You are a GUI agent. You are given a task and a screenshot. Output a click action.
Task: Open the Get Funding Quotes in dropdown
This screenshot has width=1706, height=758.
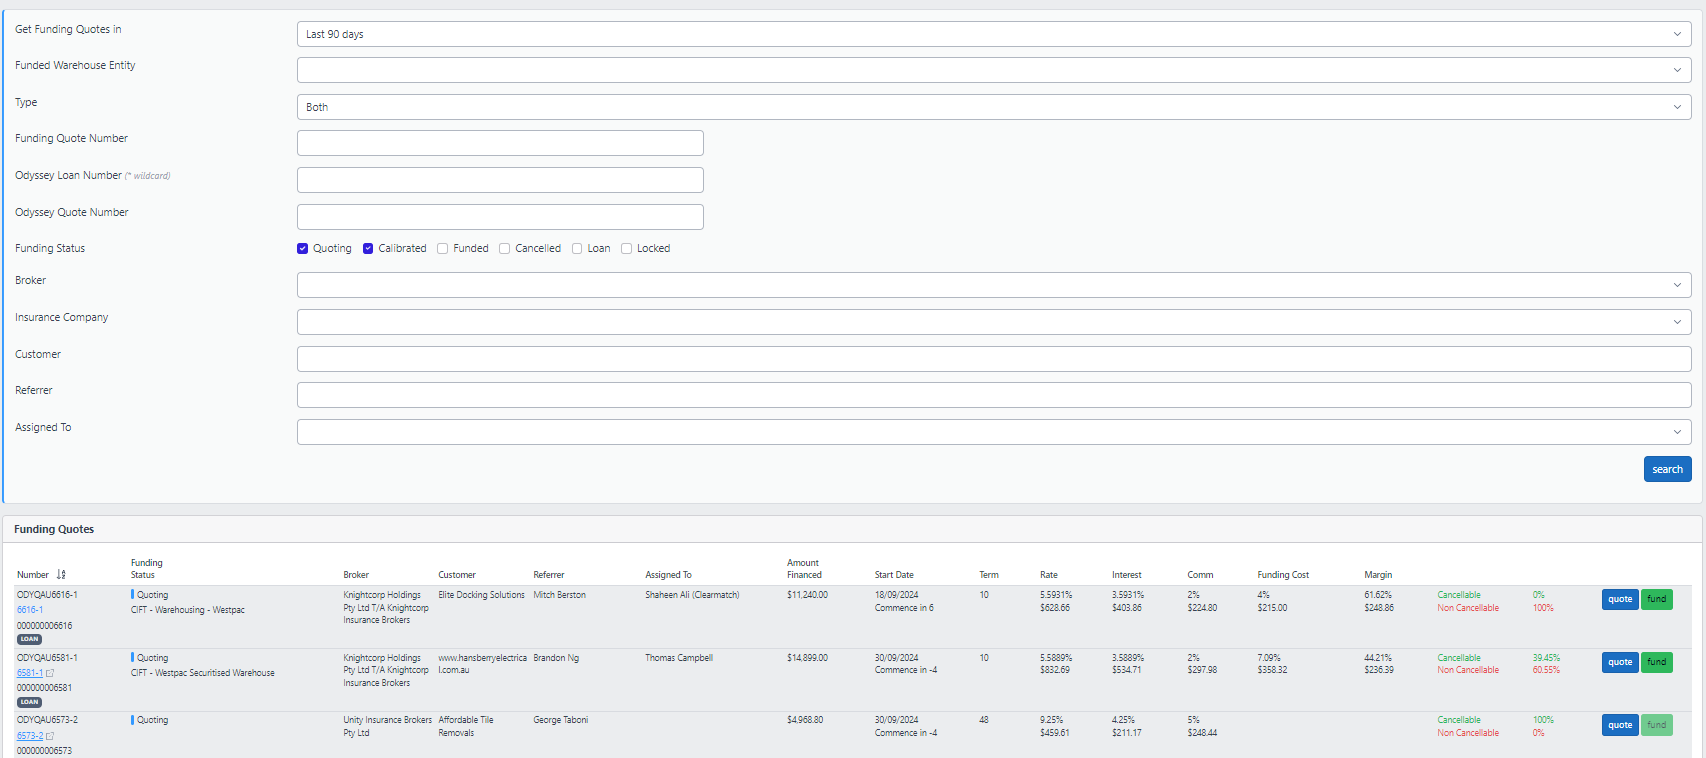(993, 34)
